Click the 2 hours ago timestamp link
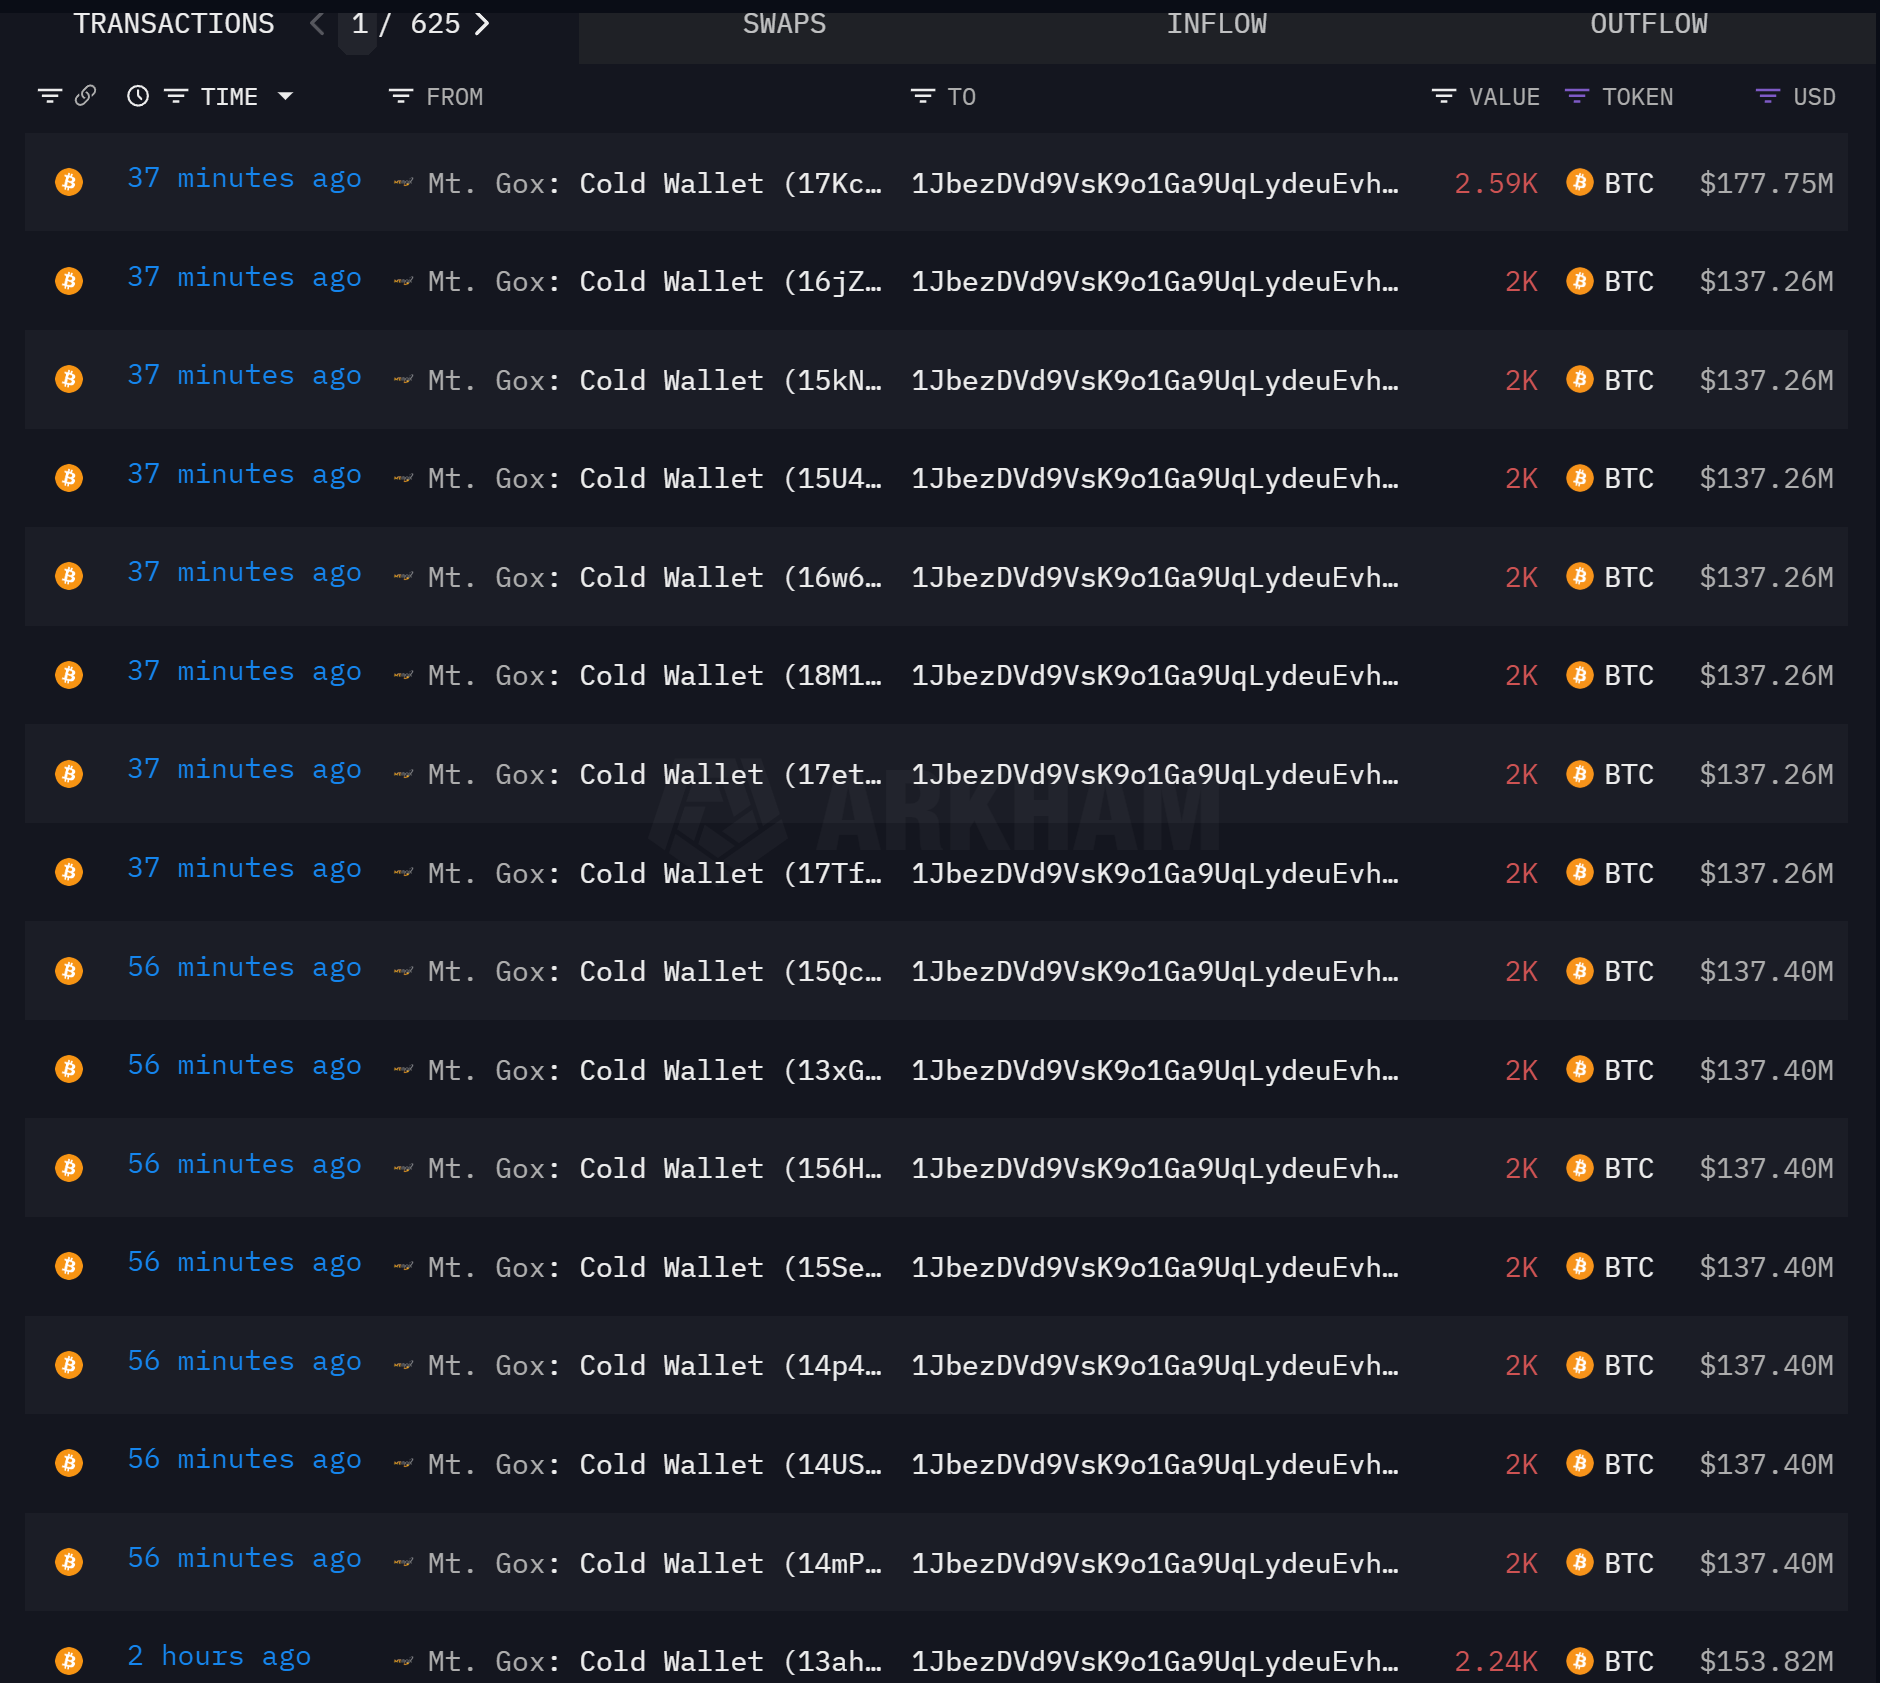The height and width of the screenshot is (1683, 1880). pos(219,1655)
